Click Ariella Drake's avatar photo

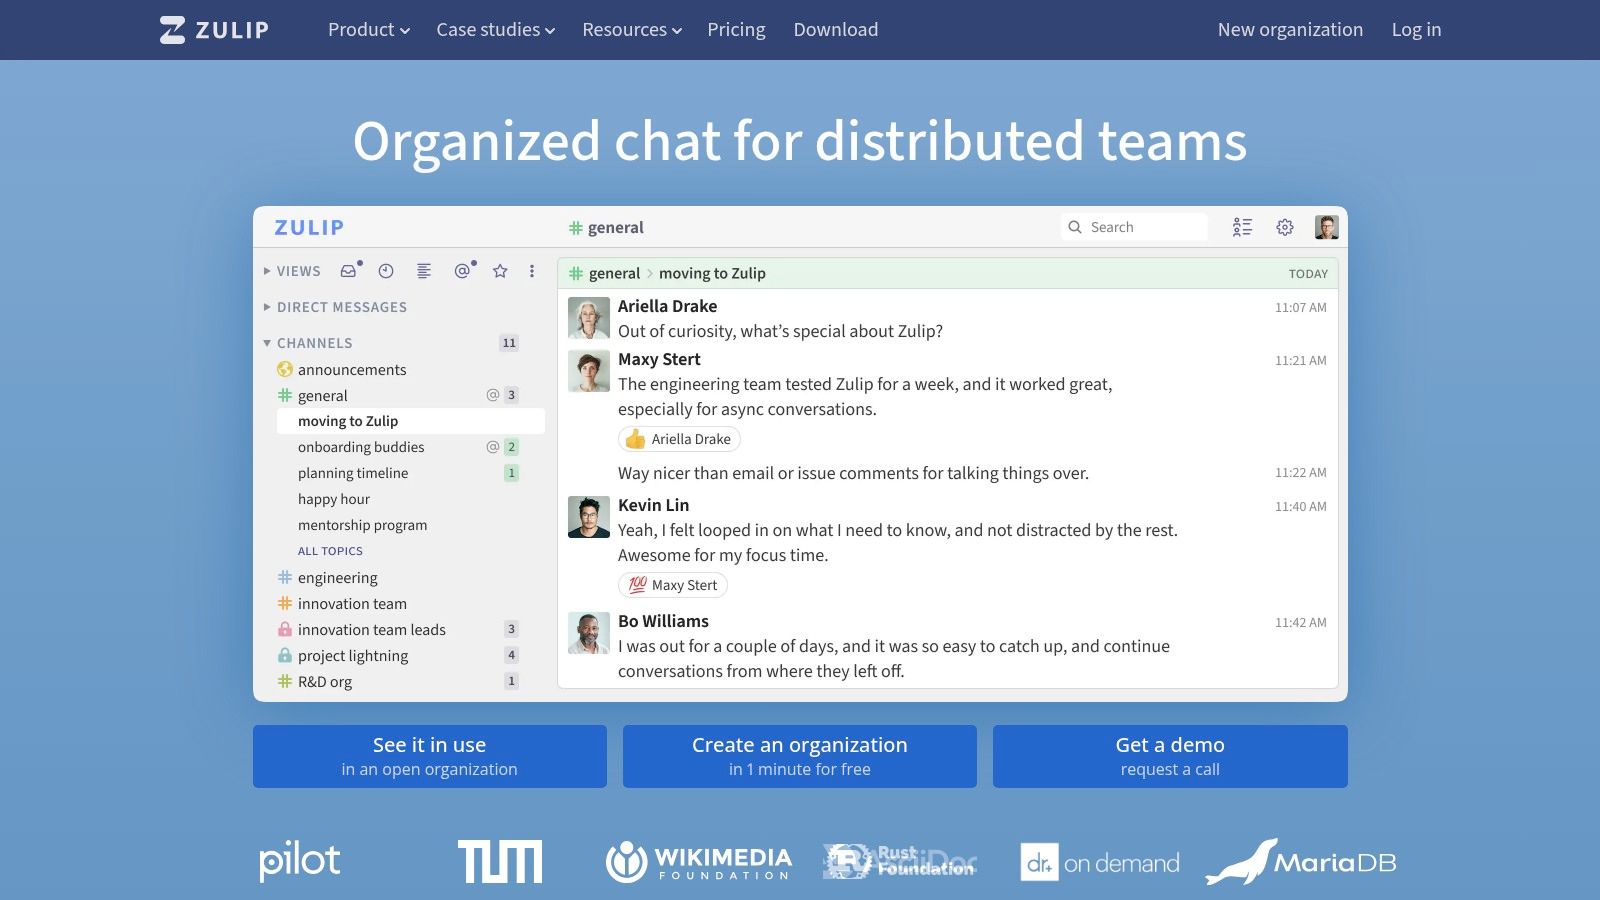click(x=589, y=318)
